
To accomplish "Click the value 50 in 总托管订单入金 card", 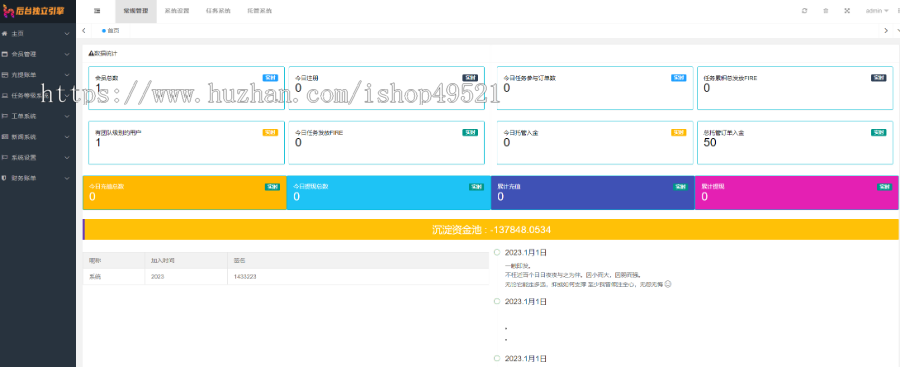I will (710, 142).
